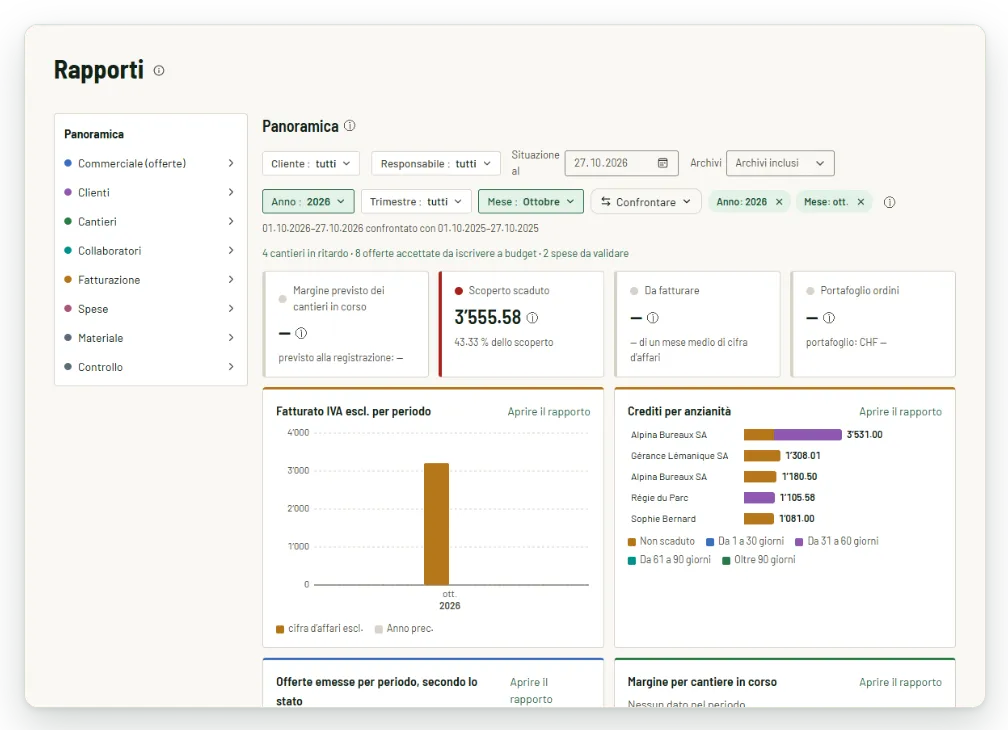Image resolution: width=1008 pixels, height=730 pixels.
Task: Click info icon next to Rapporti title
Action: pos(159,71)
